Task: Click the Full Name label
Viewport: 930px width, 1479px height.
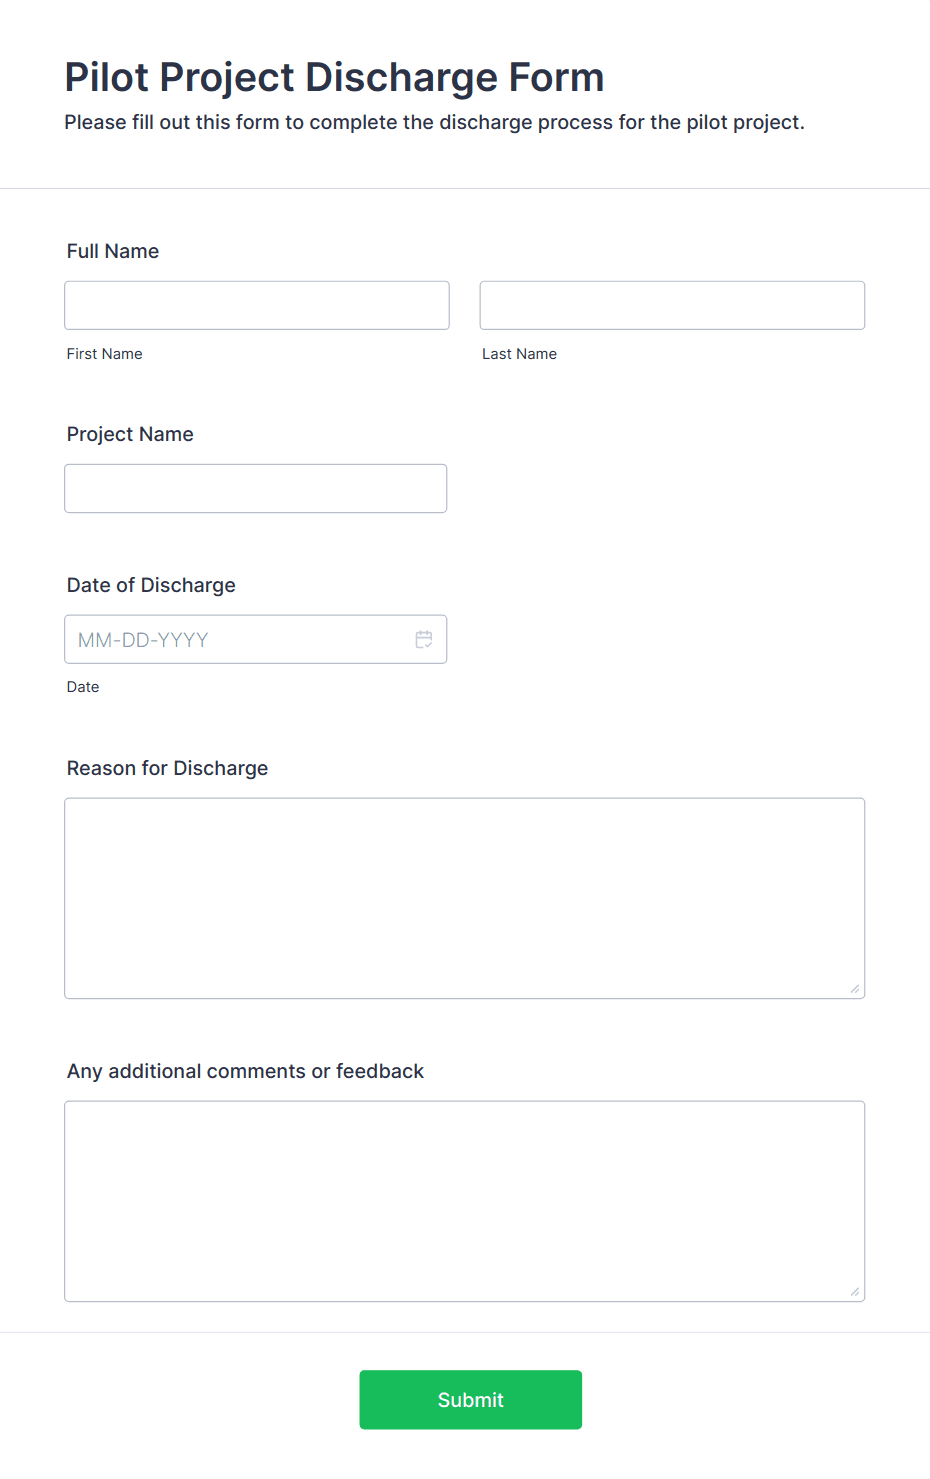Action: click(x=113, y=251)
